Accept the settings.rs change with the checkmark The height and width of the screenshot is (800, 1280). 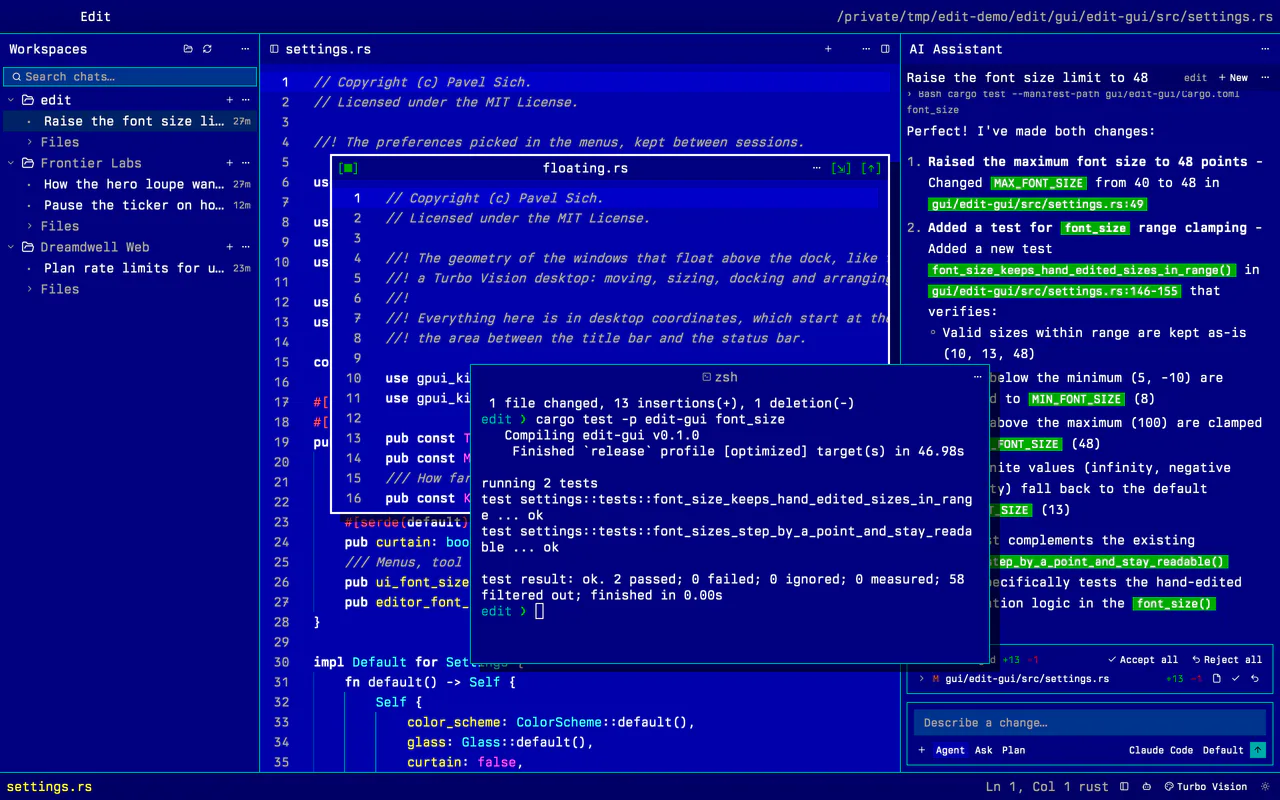click(1236, 679)
